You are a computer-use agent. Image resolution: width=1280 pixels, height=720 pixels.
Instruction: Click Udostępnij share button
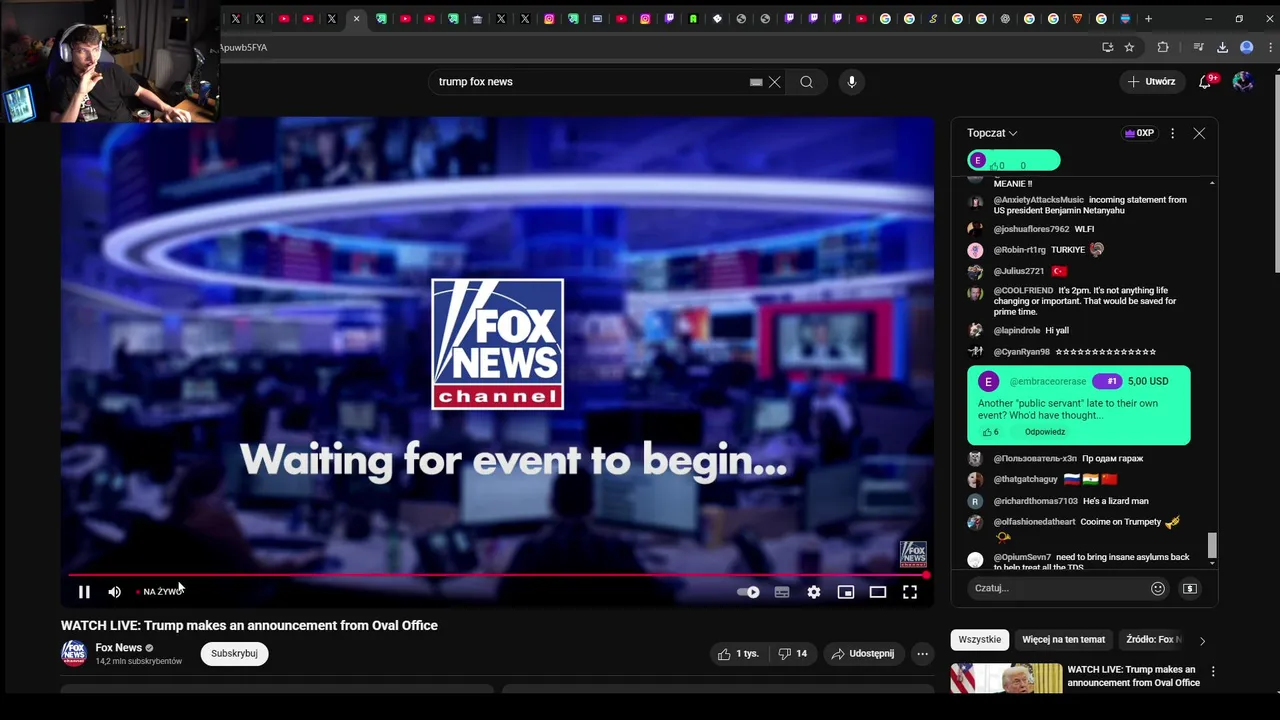[x=862, y=654]
